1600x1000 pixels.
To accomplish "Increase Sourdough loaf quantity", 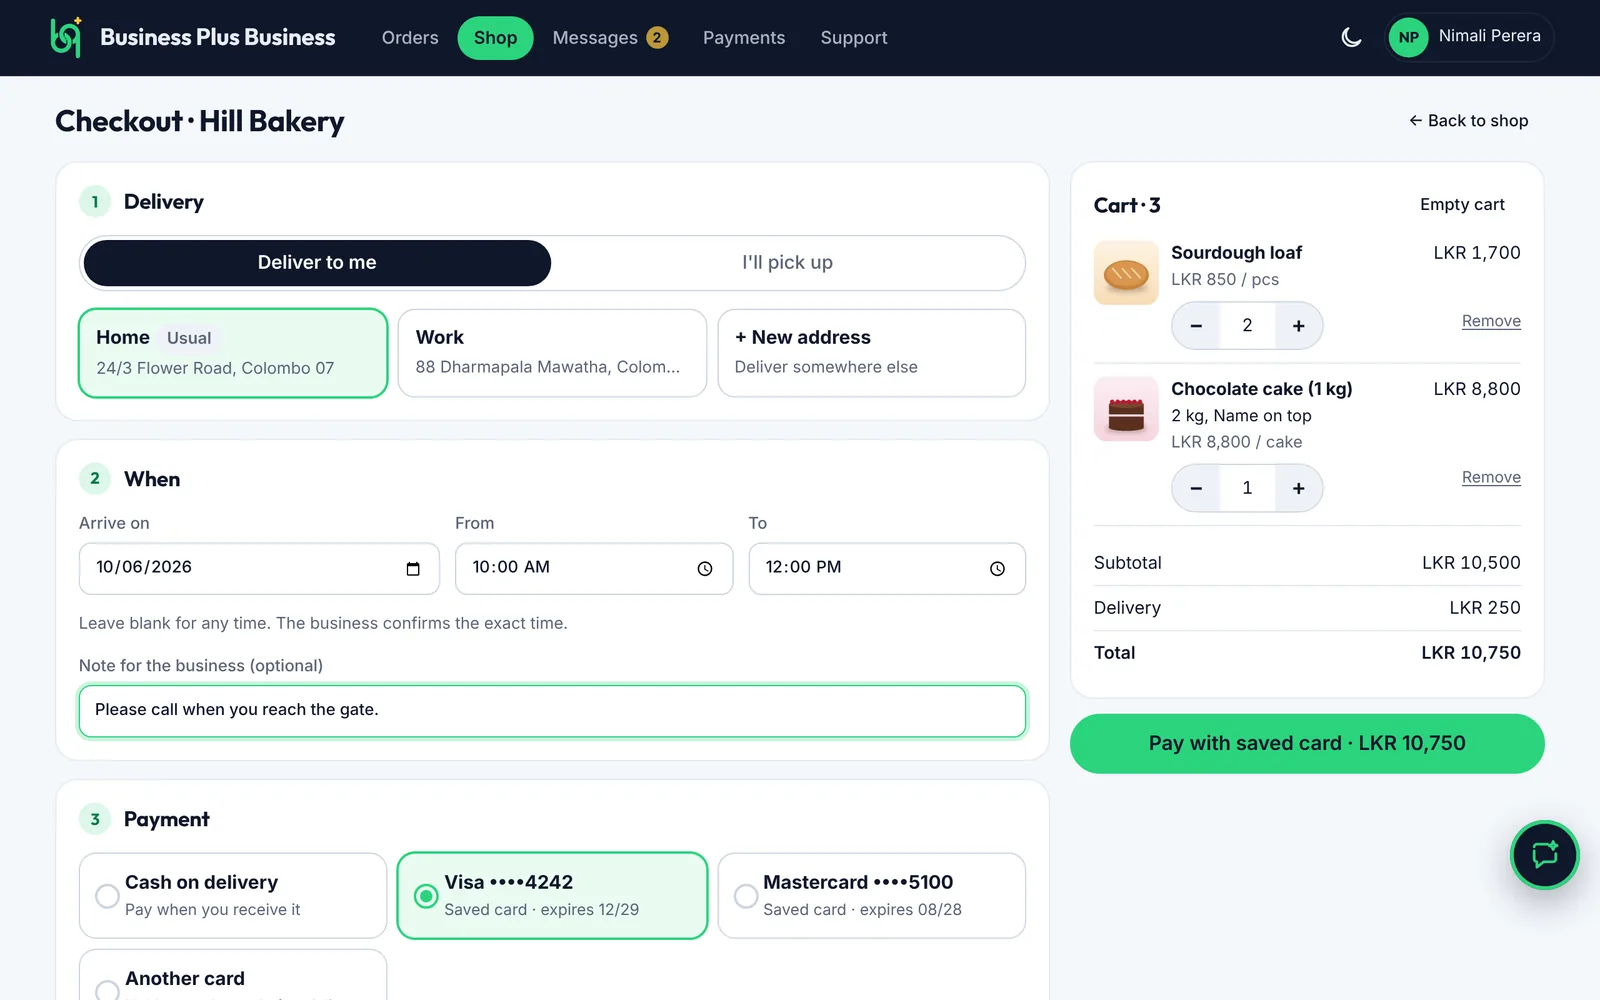I will tap(1298, 326).
